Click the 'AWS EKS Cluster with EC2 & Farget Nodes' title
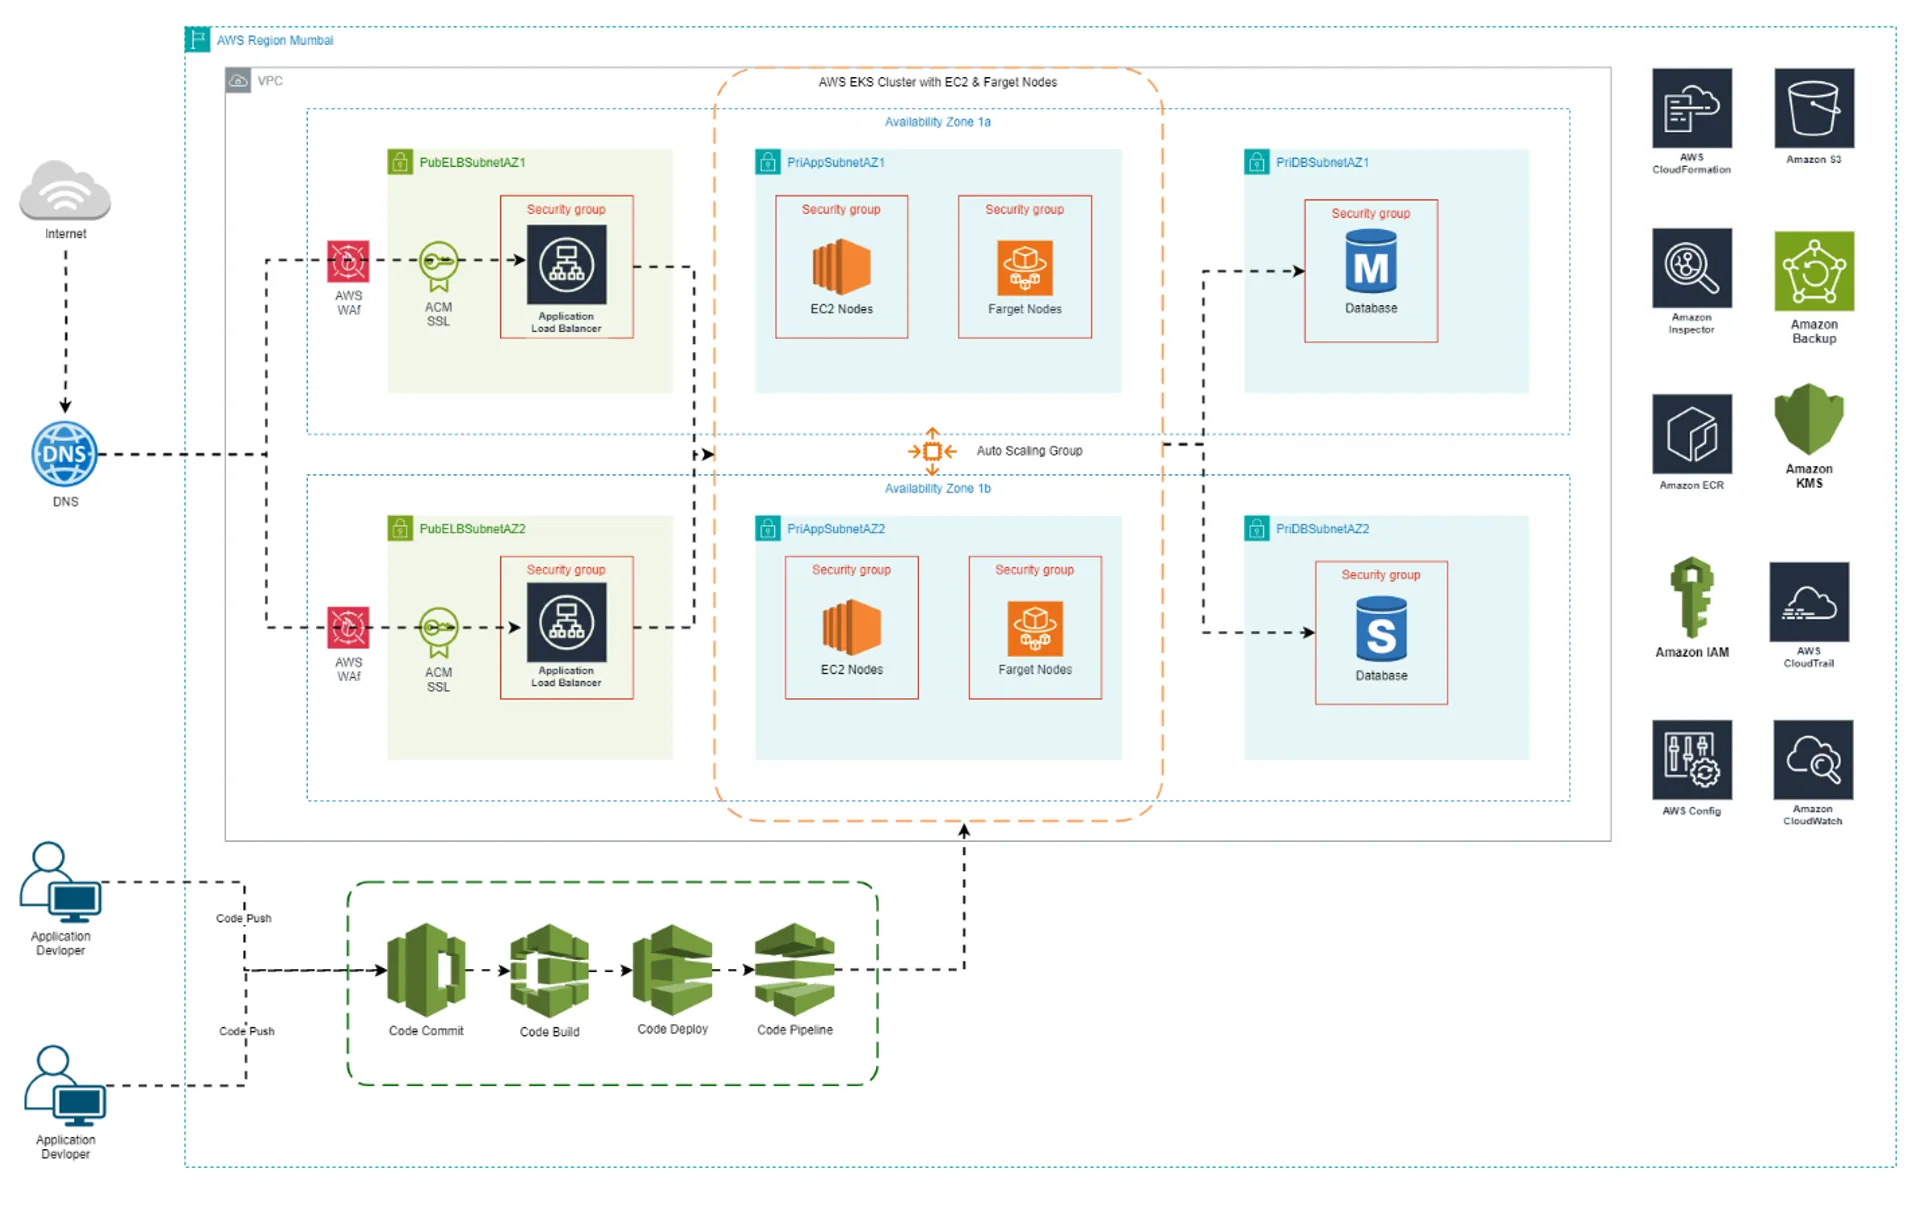The image size is (1927, 1208). point(937,82)
